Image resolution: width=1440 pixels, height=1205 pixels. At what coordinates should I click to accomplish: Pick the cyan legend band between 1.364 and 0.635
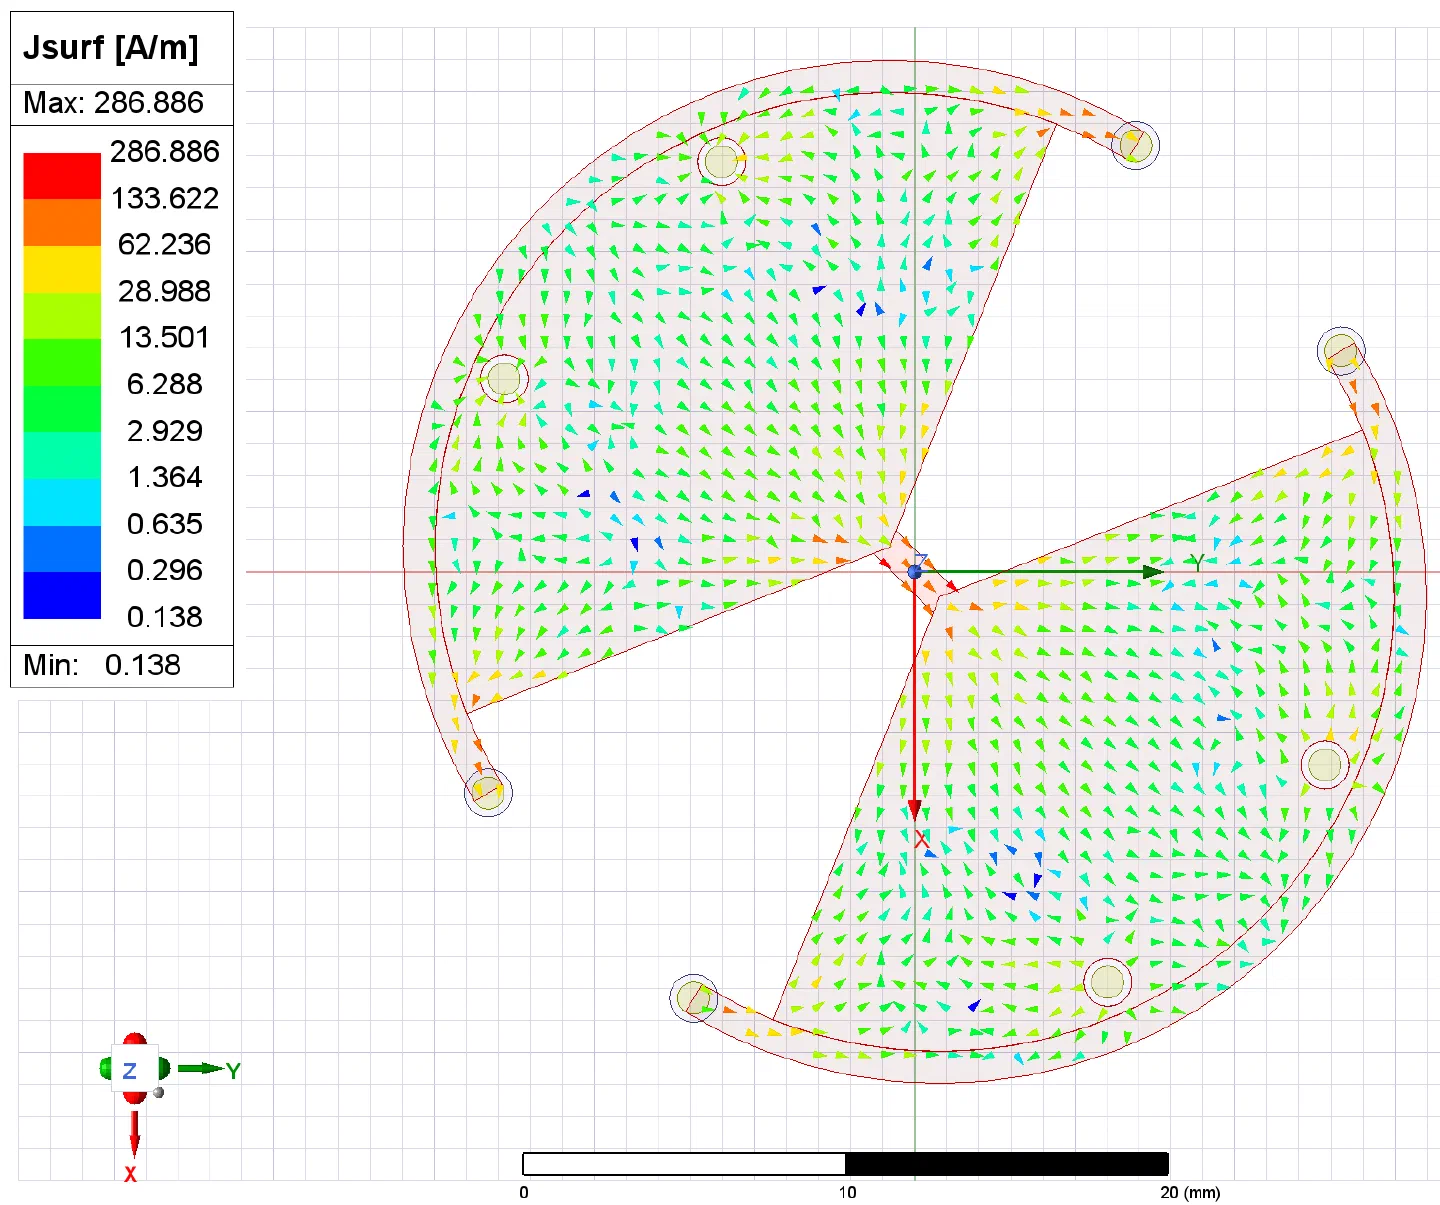coord(62,502)
